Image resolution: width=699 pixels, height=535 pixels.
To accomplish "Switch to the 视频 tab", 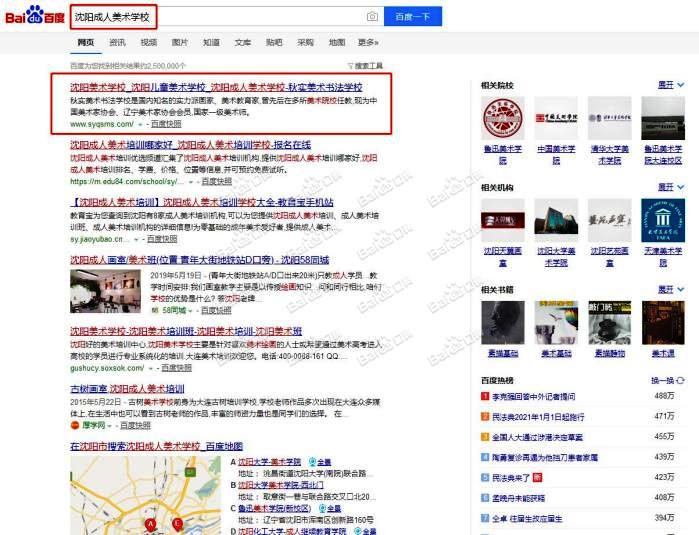I will (x=148, y=42).
